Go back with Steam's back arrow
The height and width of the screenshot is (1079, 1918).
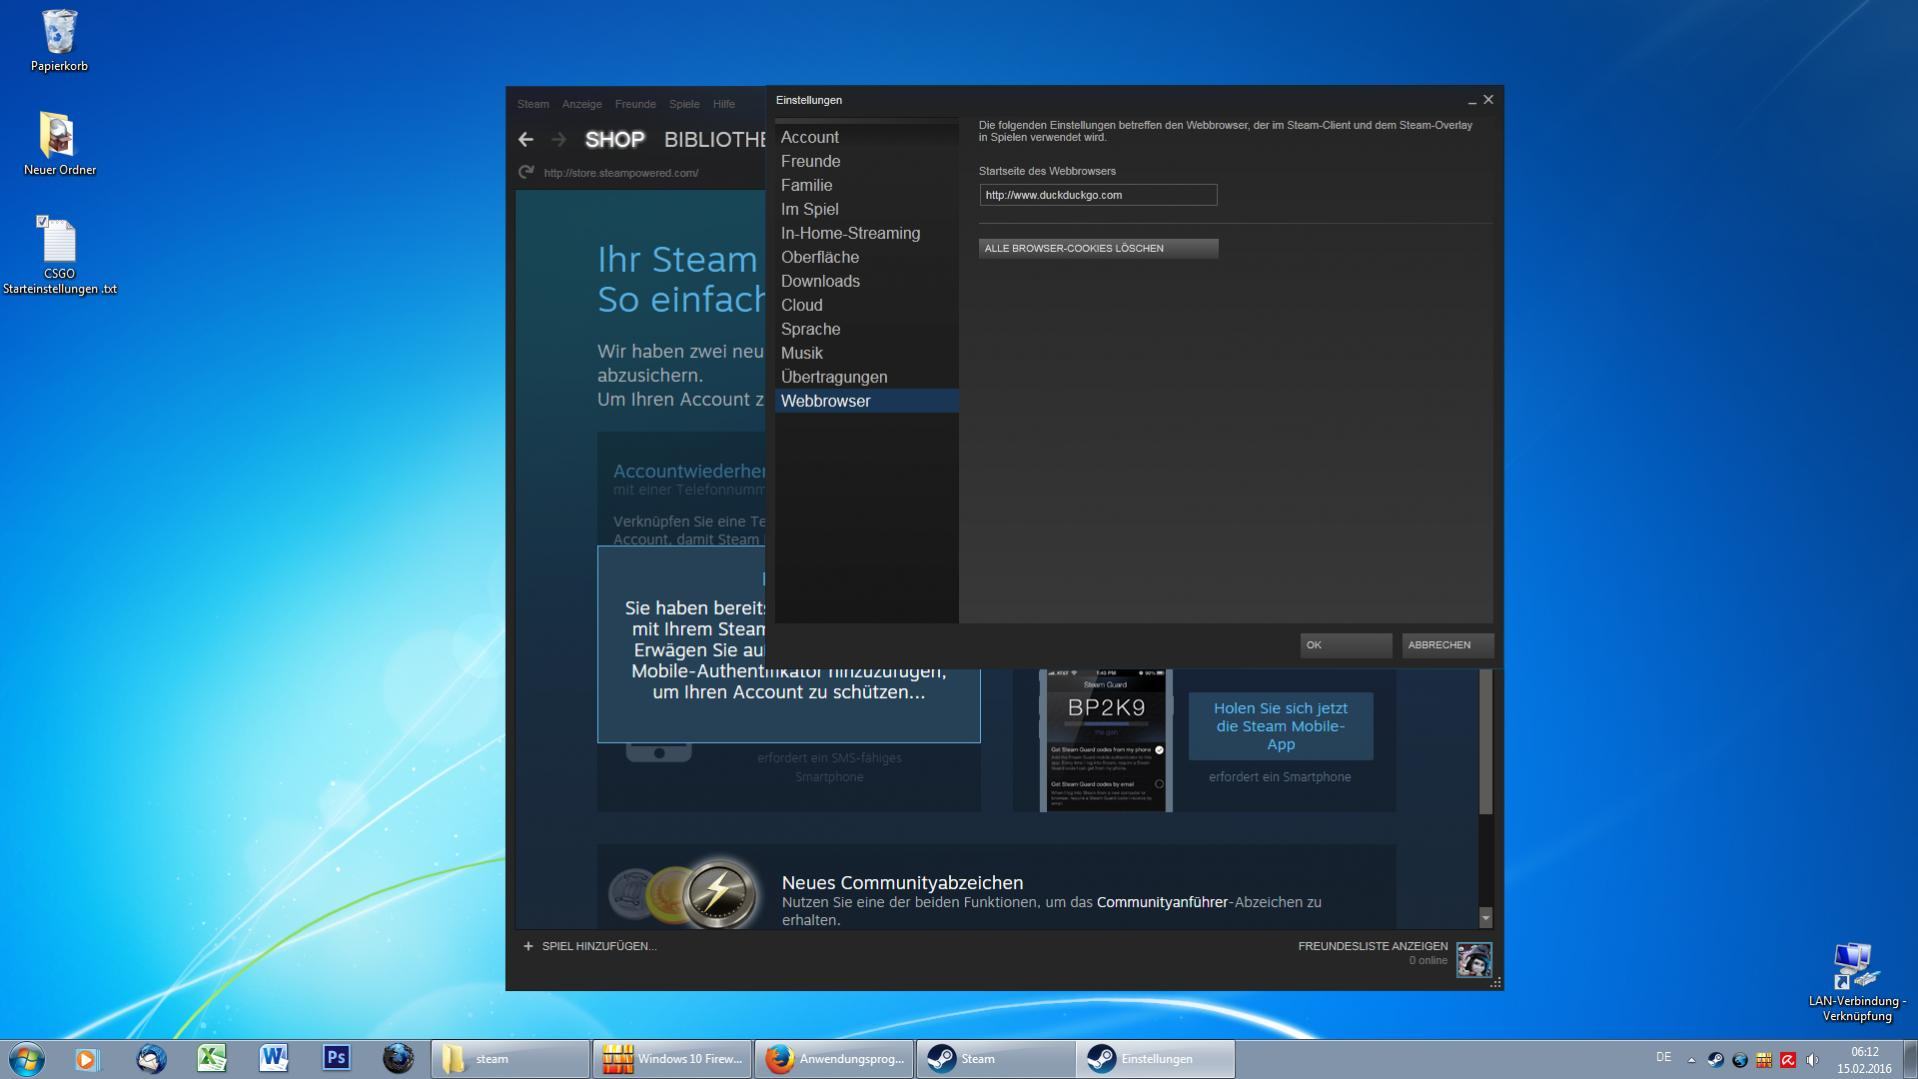pyautogui.click(x=526, y=140)
